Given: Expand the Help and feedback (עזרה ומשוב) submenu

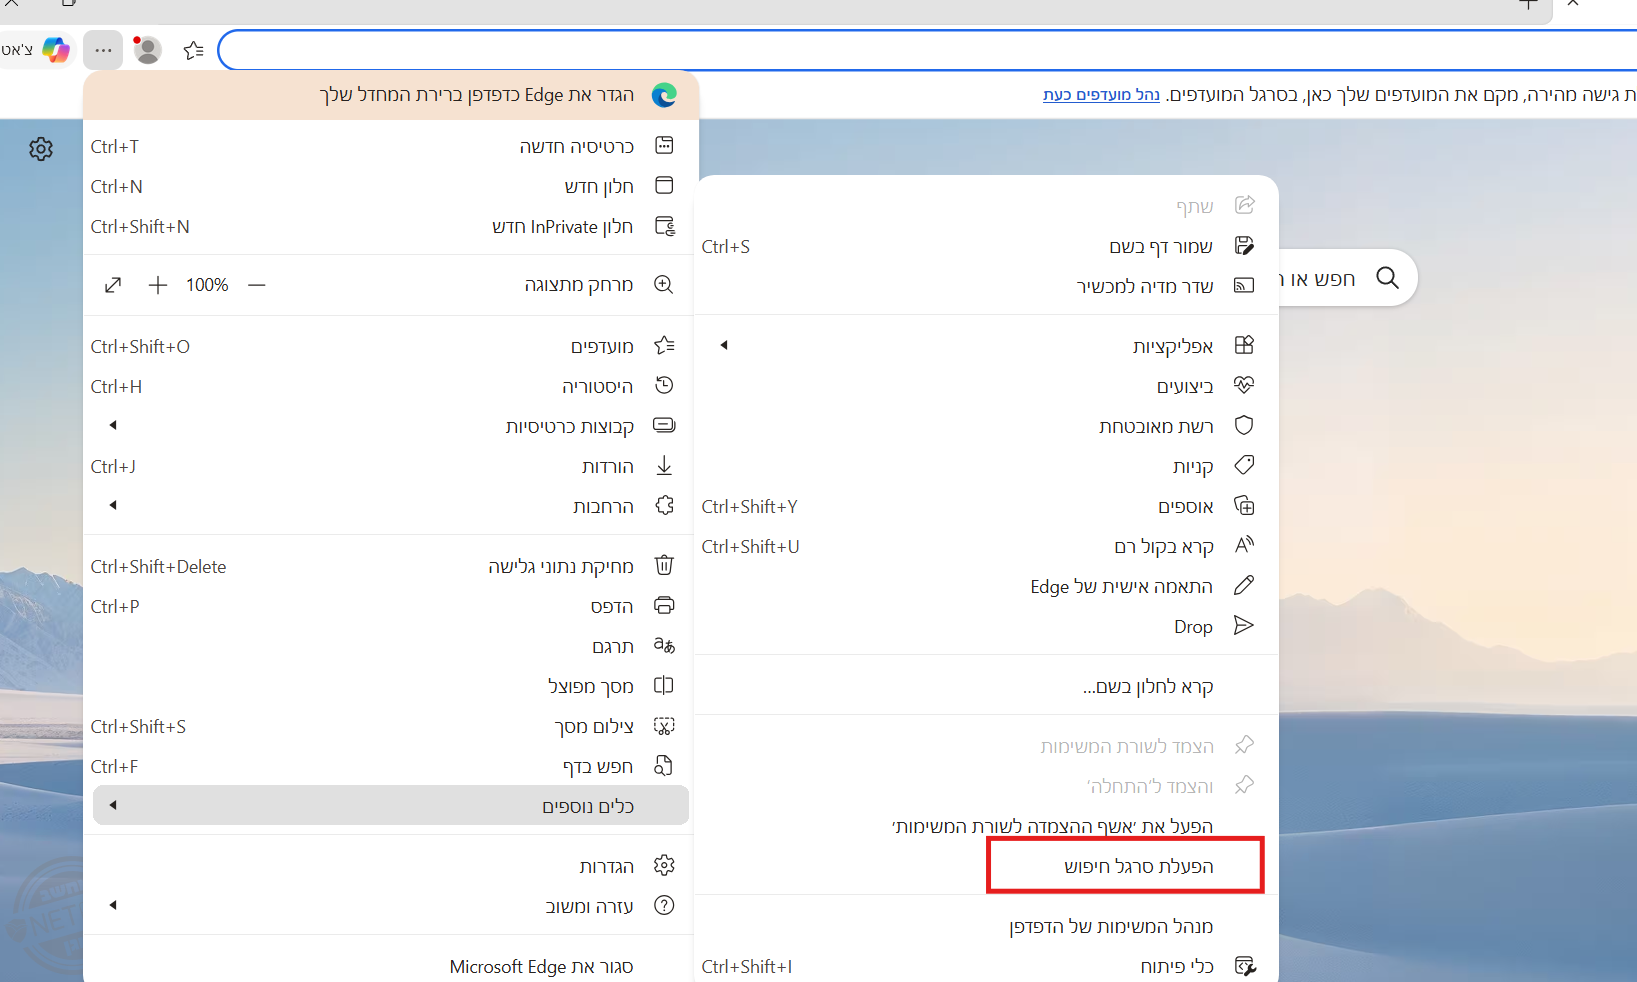Looking at the screenshot, I should (113, 905).
